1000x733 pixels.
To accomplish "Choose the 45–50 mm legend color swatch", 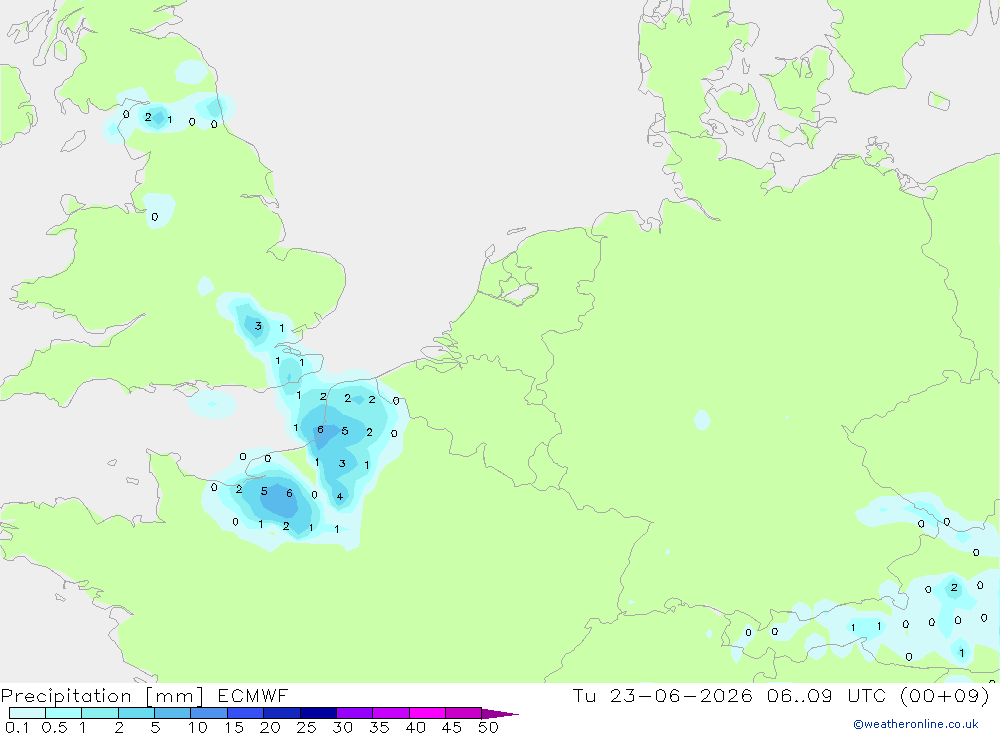I will coord(464,713).
